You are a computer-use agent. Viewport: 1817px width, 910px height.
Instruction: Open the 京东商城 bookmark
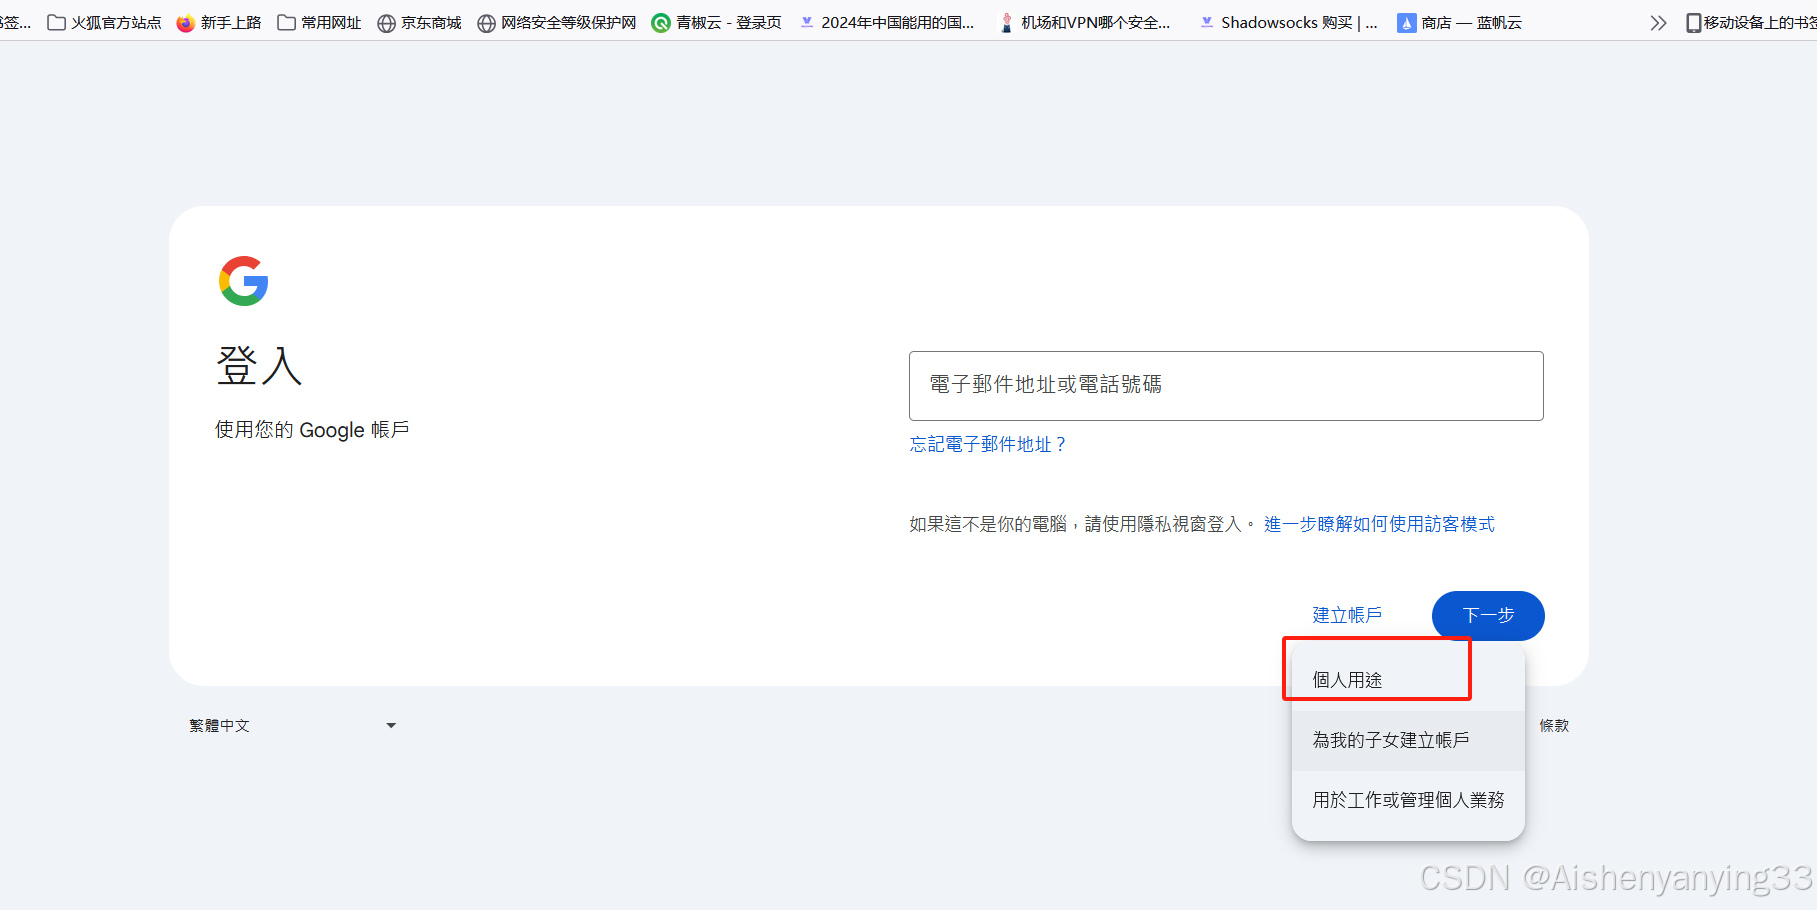419,22
